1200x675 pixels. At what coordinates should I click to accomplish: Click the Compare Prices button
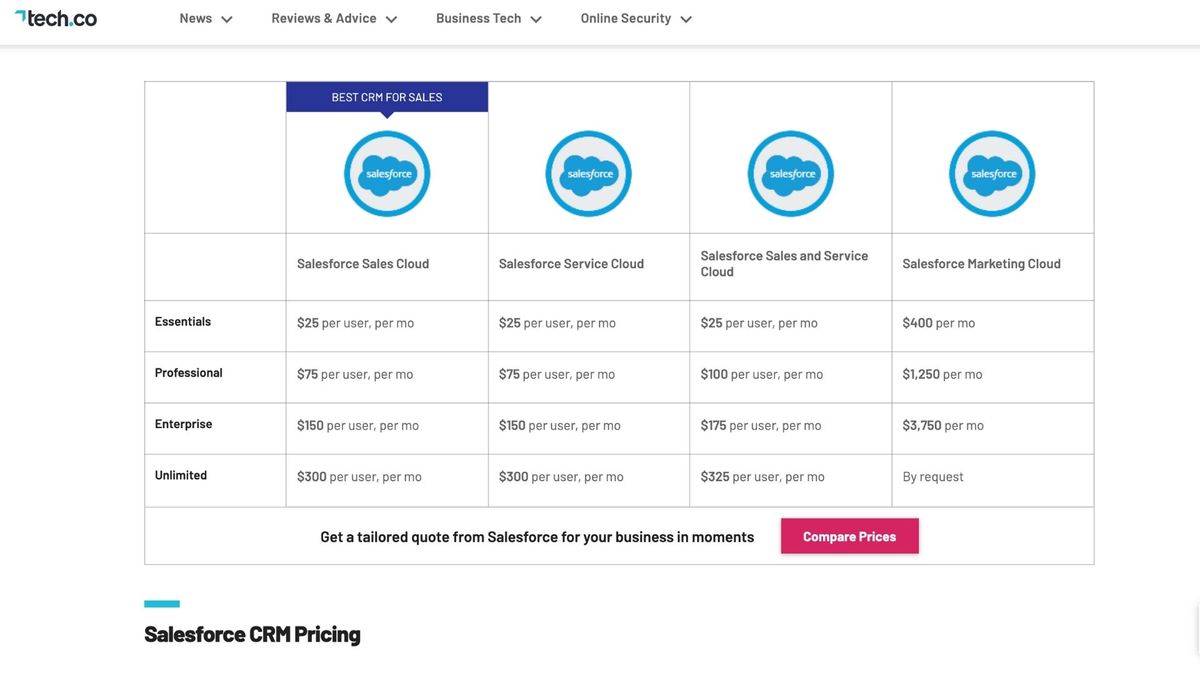point(849,536)
